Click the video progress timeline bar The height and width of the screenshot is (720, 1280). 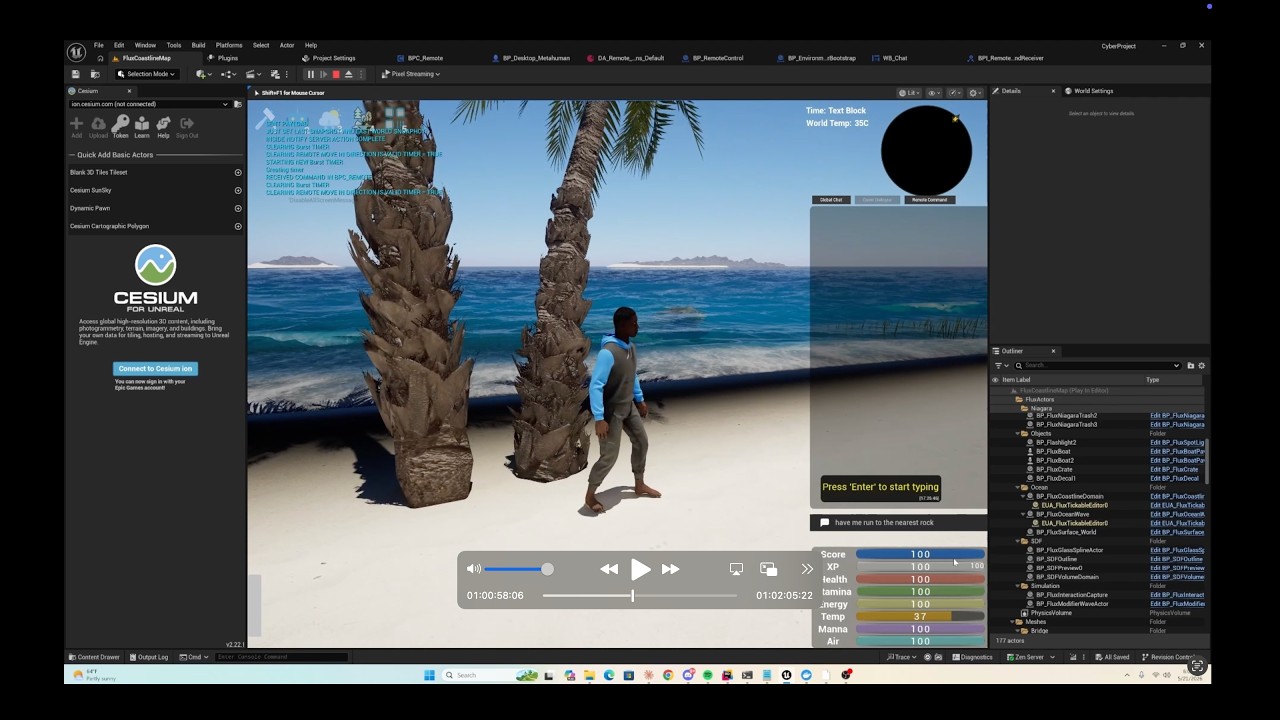click(640, 596)
